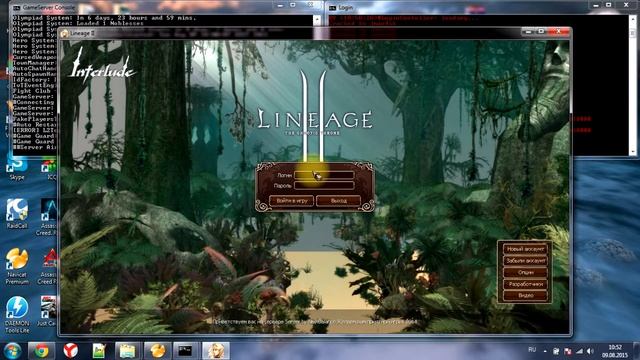640x360 pixels.
Task: Click the Забыли аккаунт button
Action: pyautogui.click(x=525, y=260)
